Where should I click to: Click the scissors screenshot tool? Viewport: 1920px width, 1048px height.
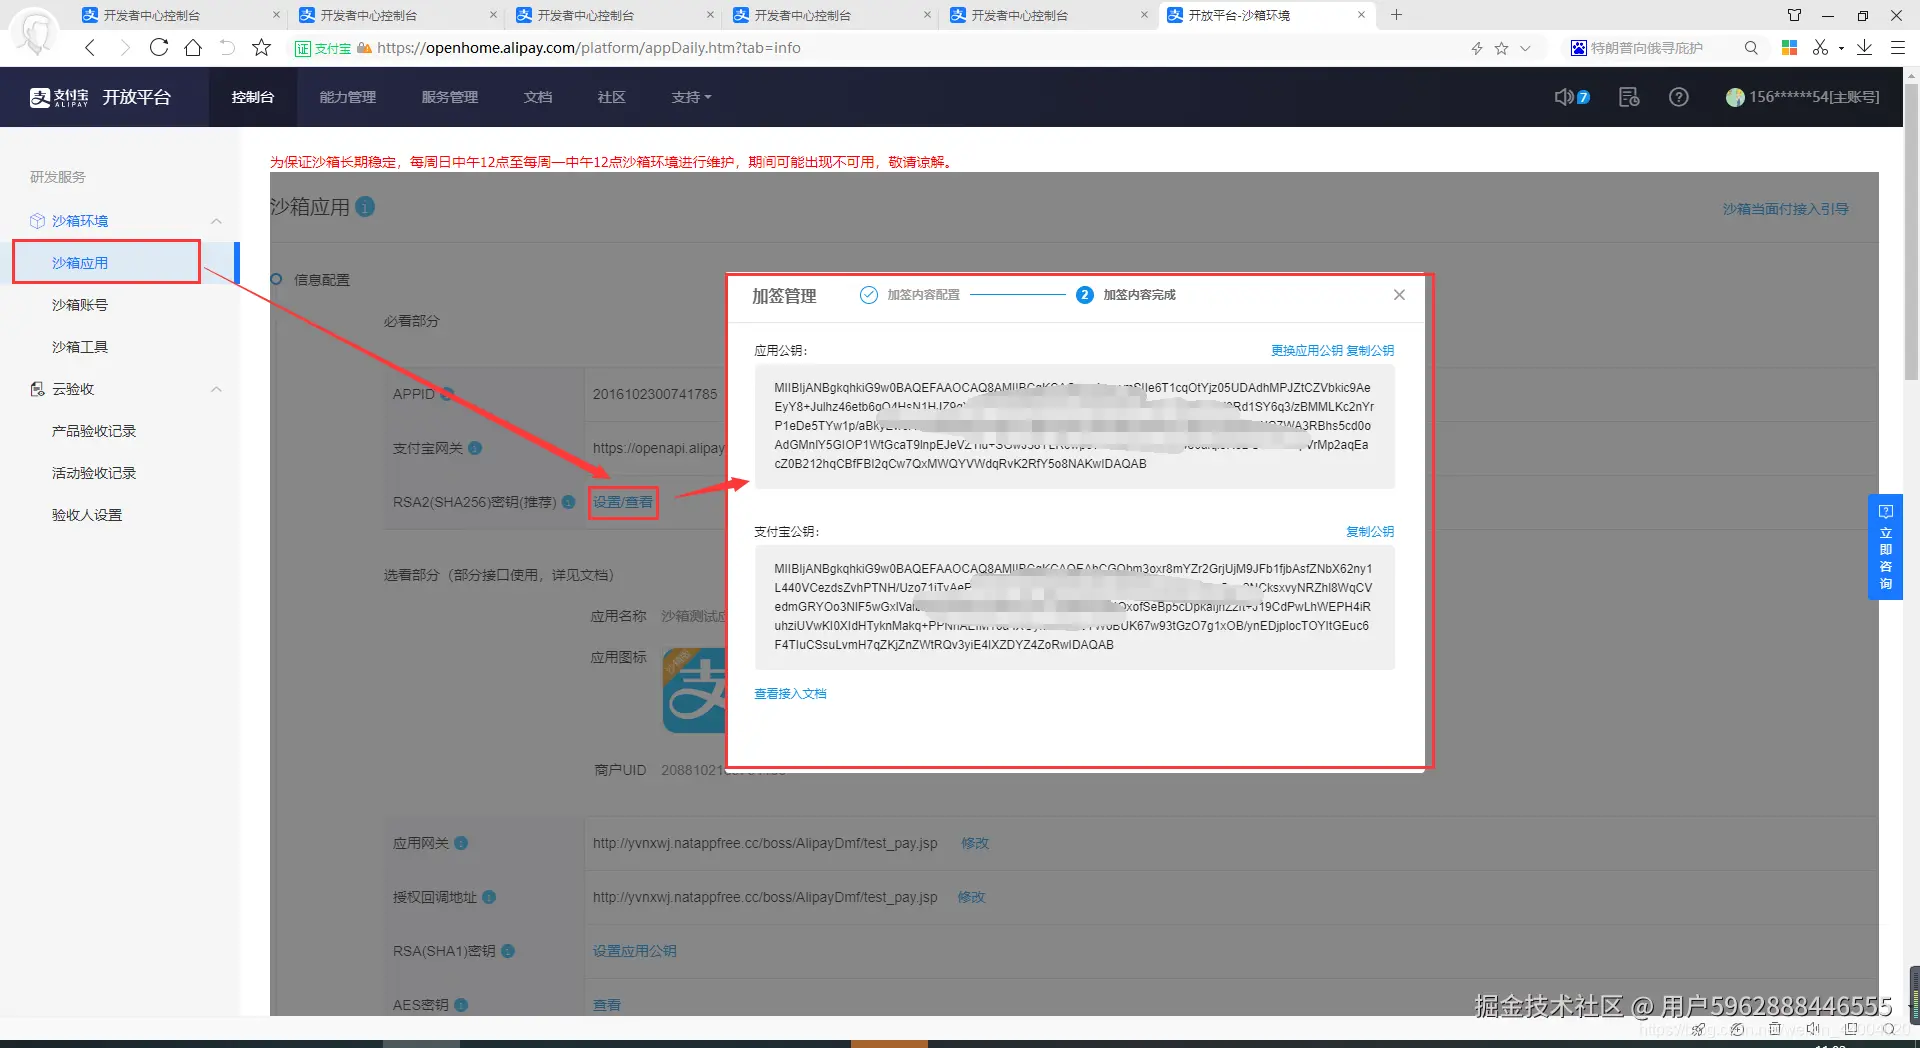1820,47
